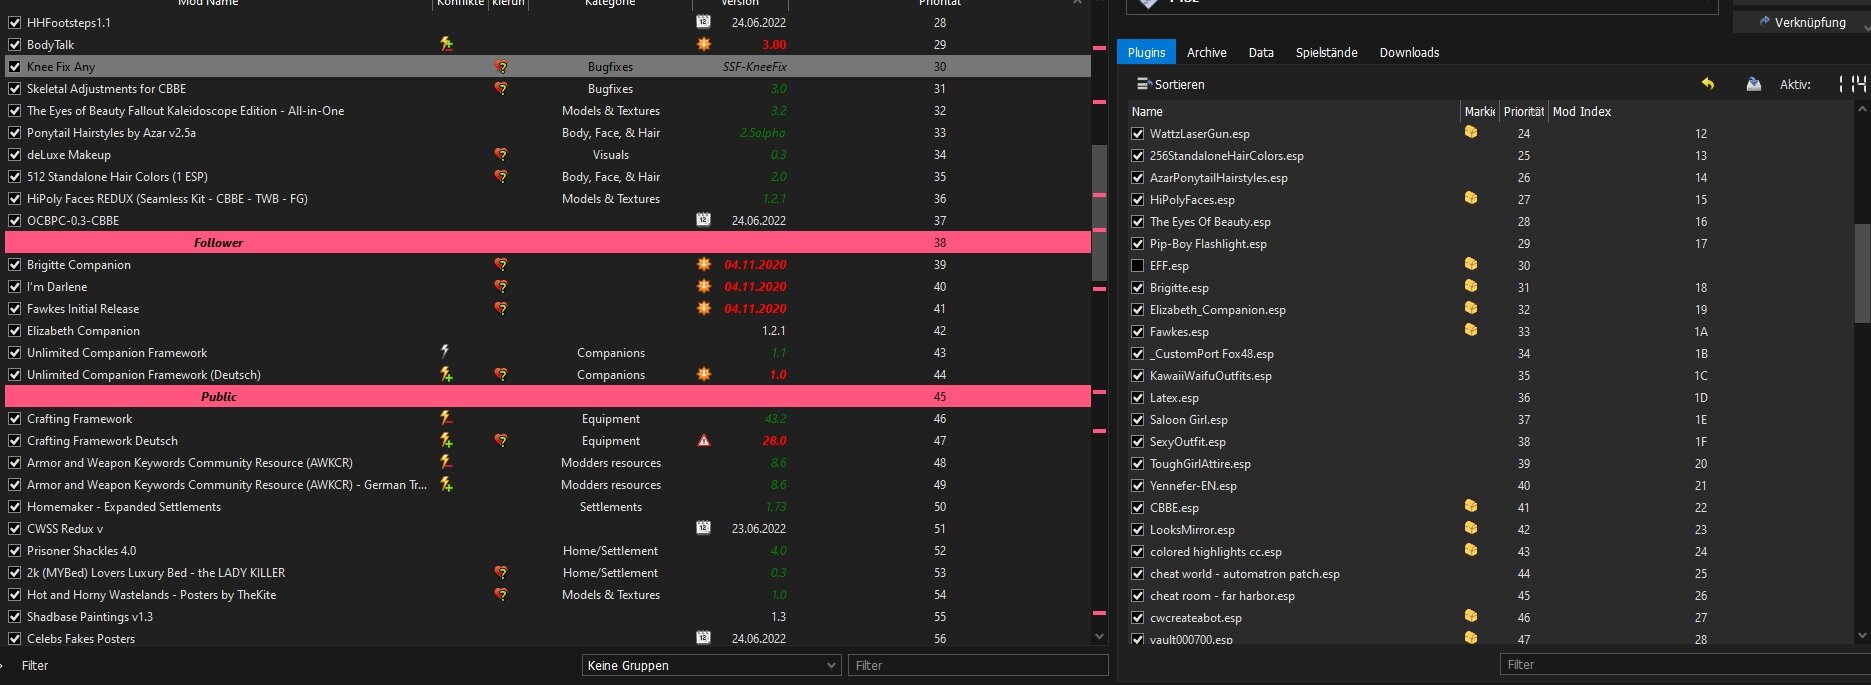Select the cheat room - far harbor.esp plugin
The image size is (1871, 685).
pyautogui.click(x=1490, y=596)
